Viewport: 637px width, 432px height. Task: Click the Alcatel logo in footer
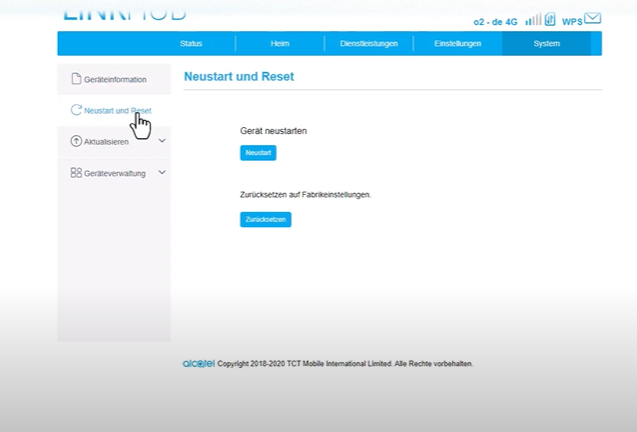(198, 363)
